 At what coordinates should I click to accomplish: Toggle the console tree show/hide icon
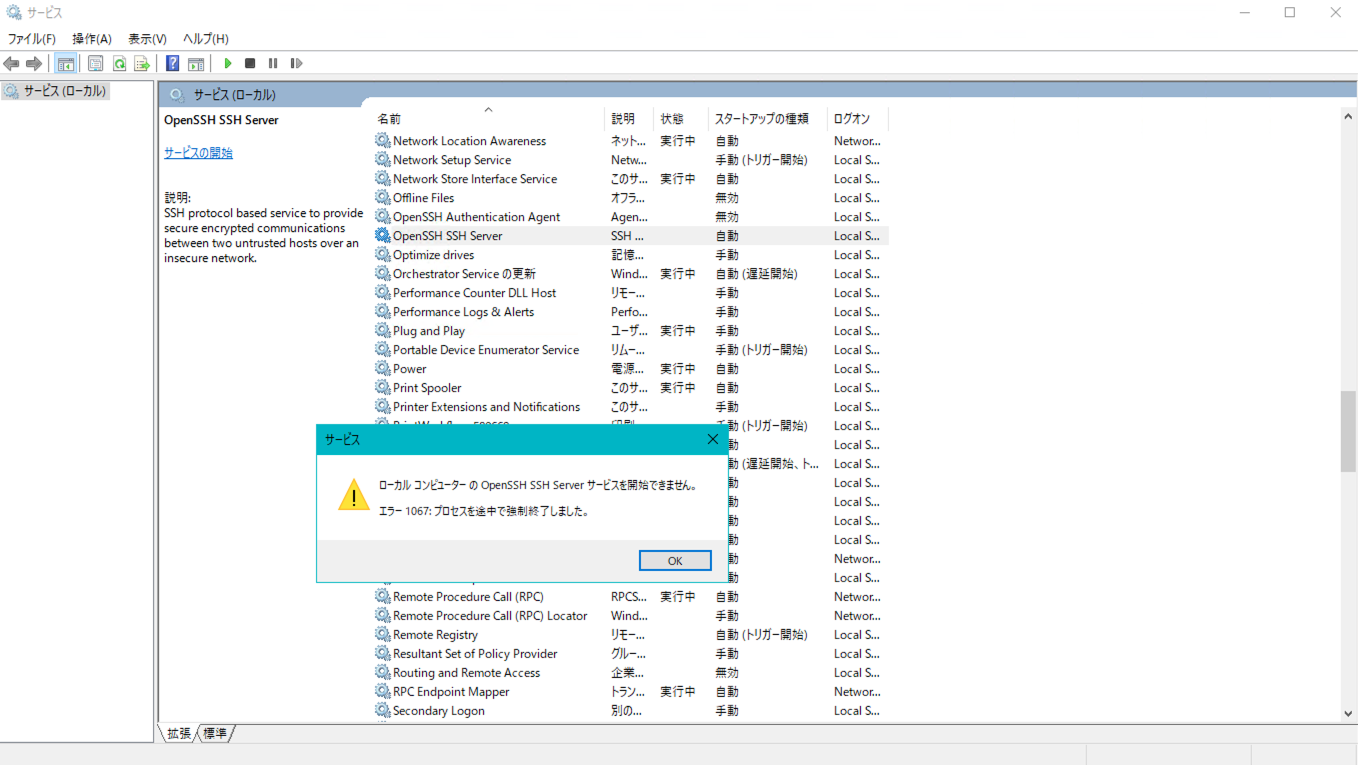[x=65, y=63]
